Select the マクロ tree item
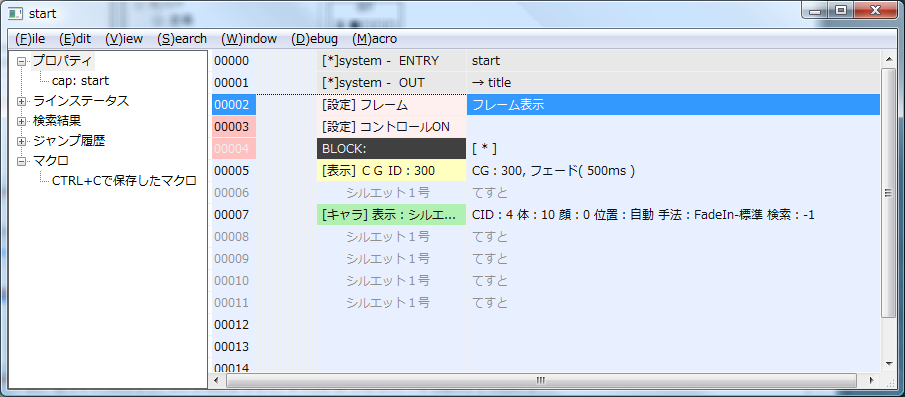 (x=51, y=160)
